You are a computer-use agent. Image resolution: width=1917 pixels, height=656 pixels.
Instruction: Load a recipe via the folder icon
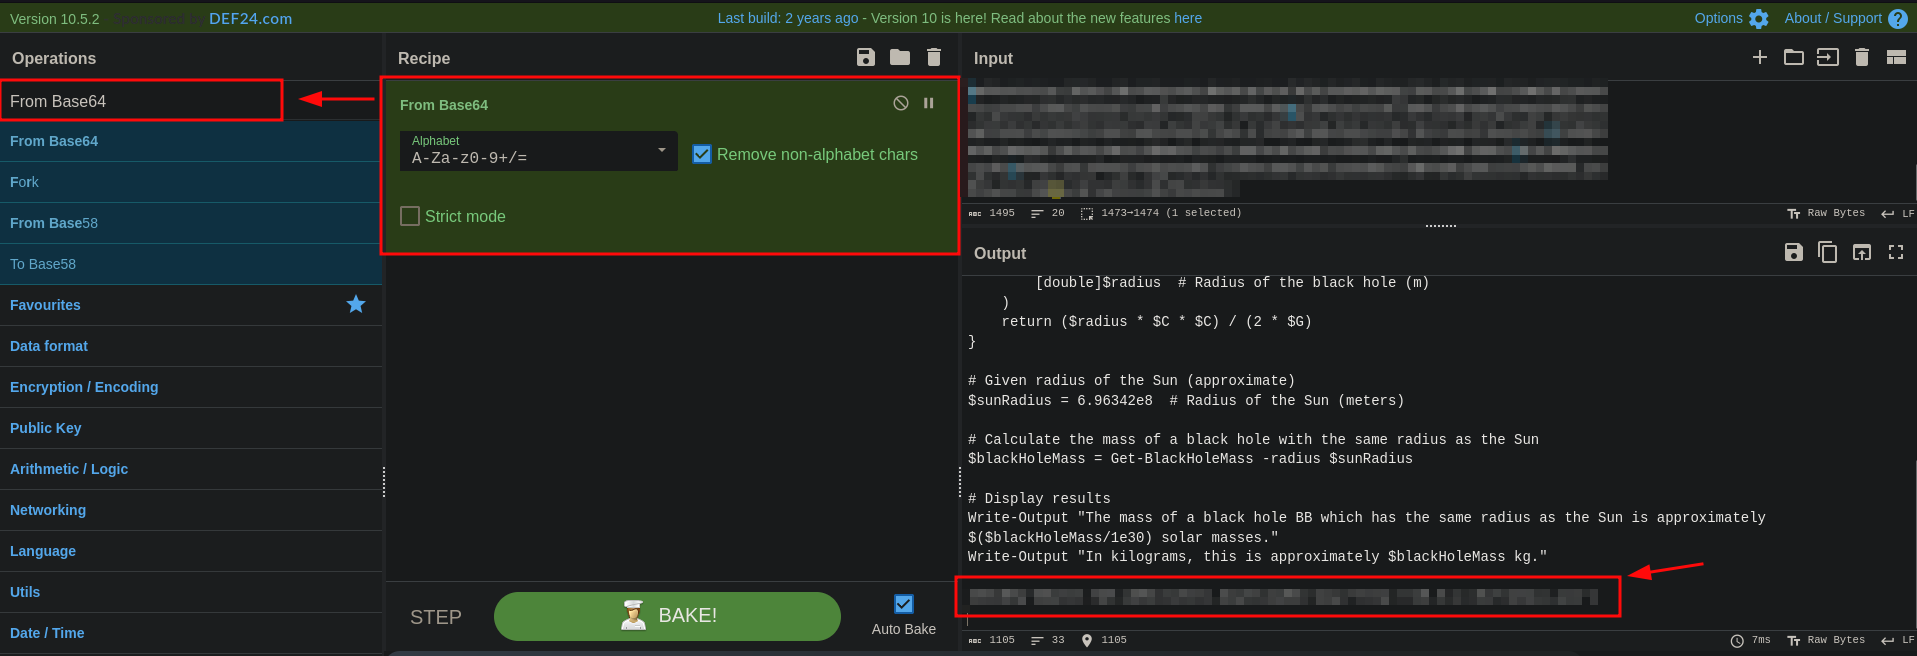(x=900, y=58)
